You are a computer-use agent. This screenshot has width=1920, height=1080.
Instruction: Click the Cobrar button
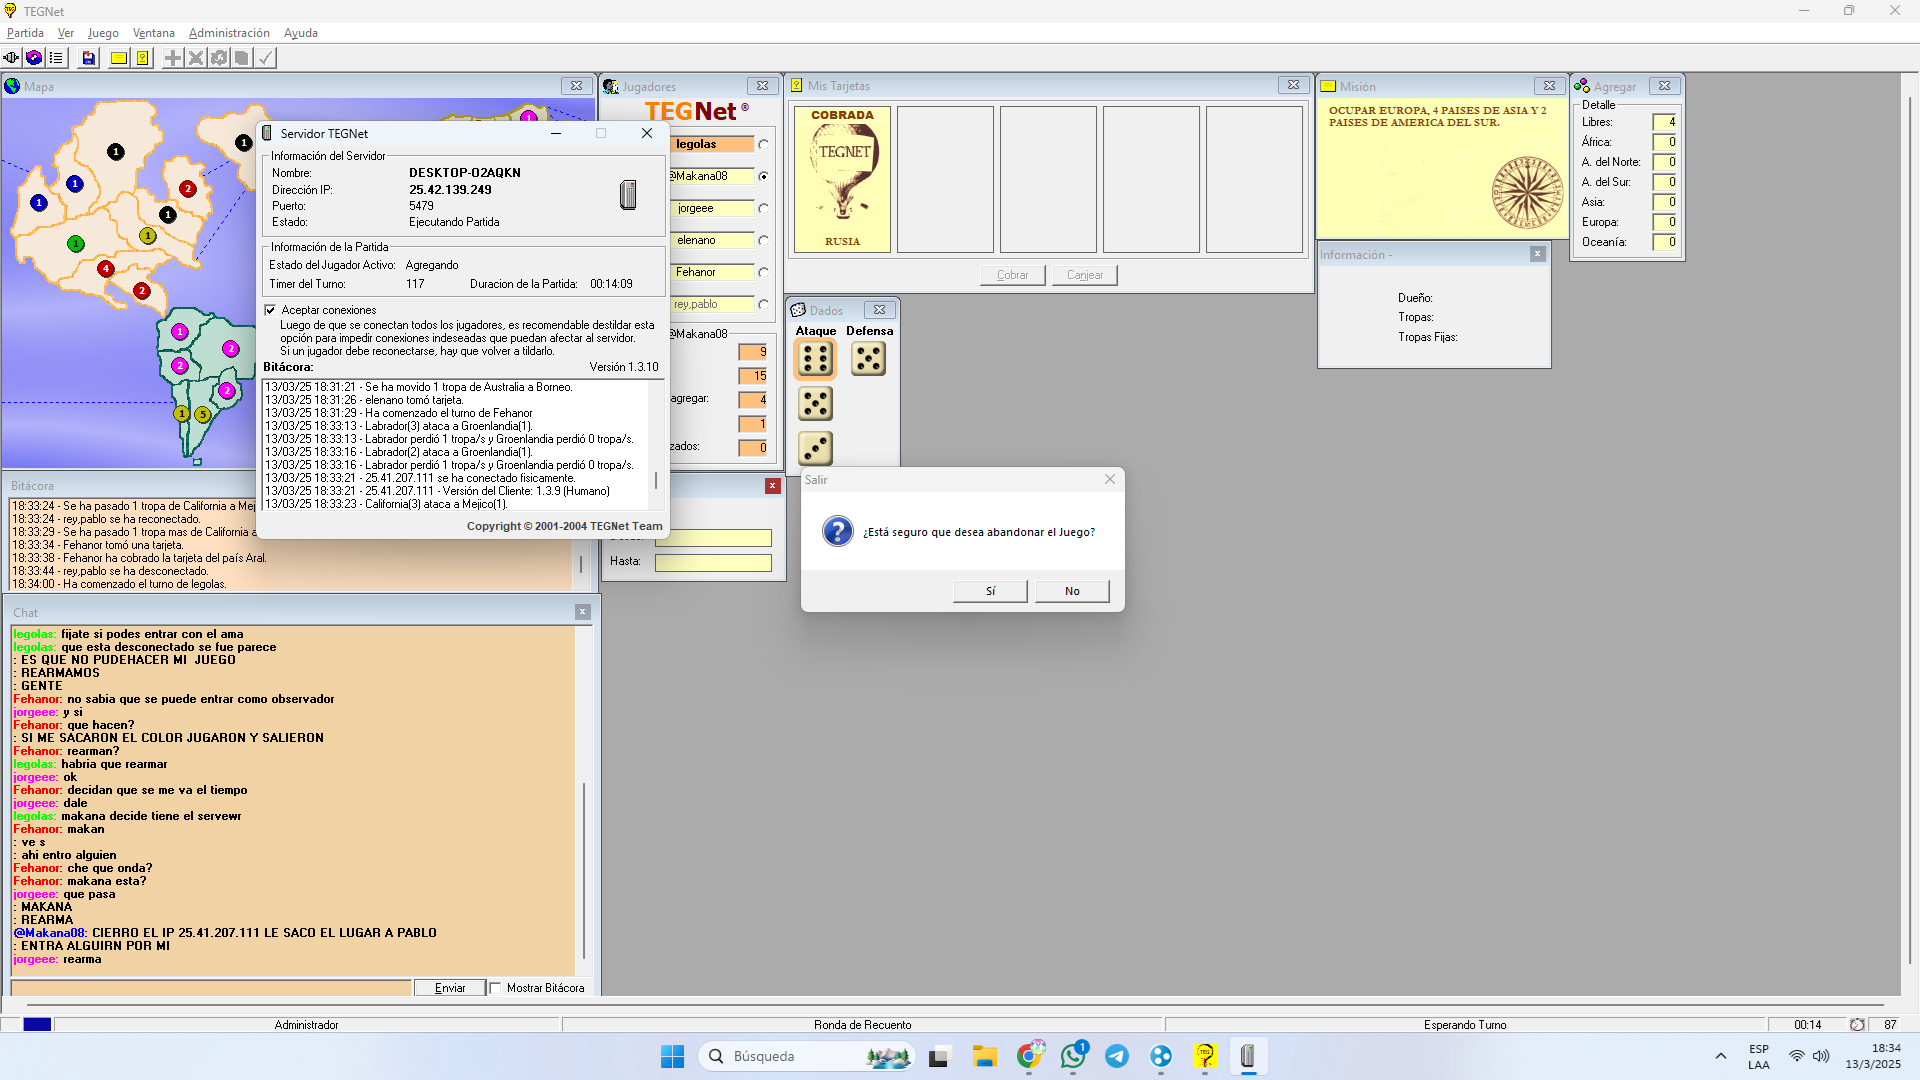tap(1012, 275)
